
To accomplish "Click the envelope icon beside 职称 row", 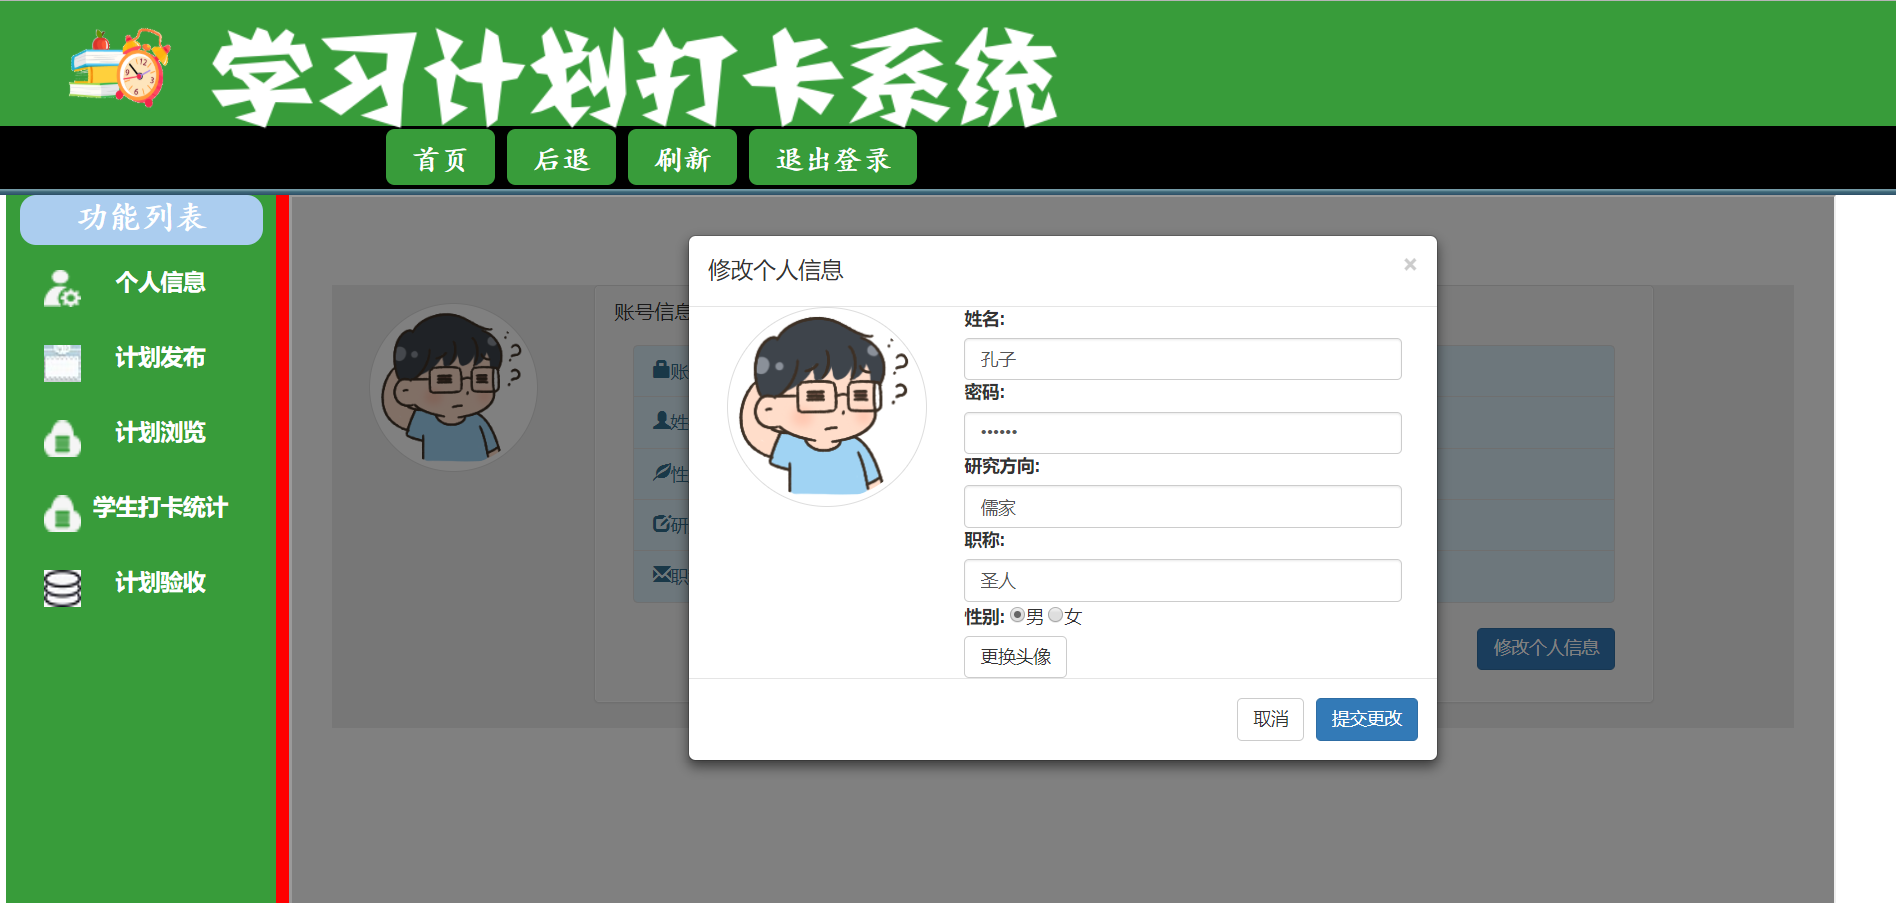I will 660,574.
